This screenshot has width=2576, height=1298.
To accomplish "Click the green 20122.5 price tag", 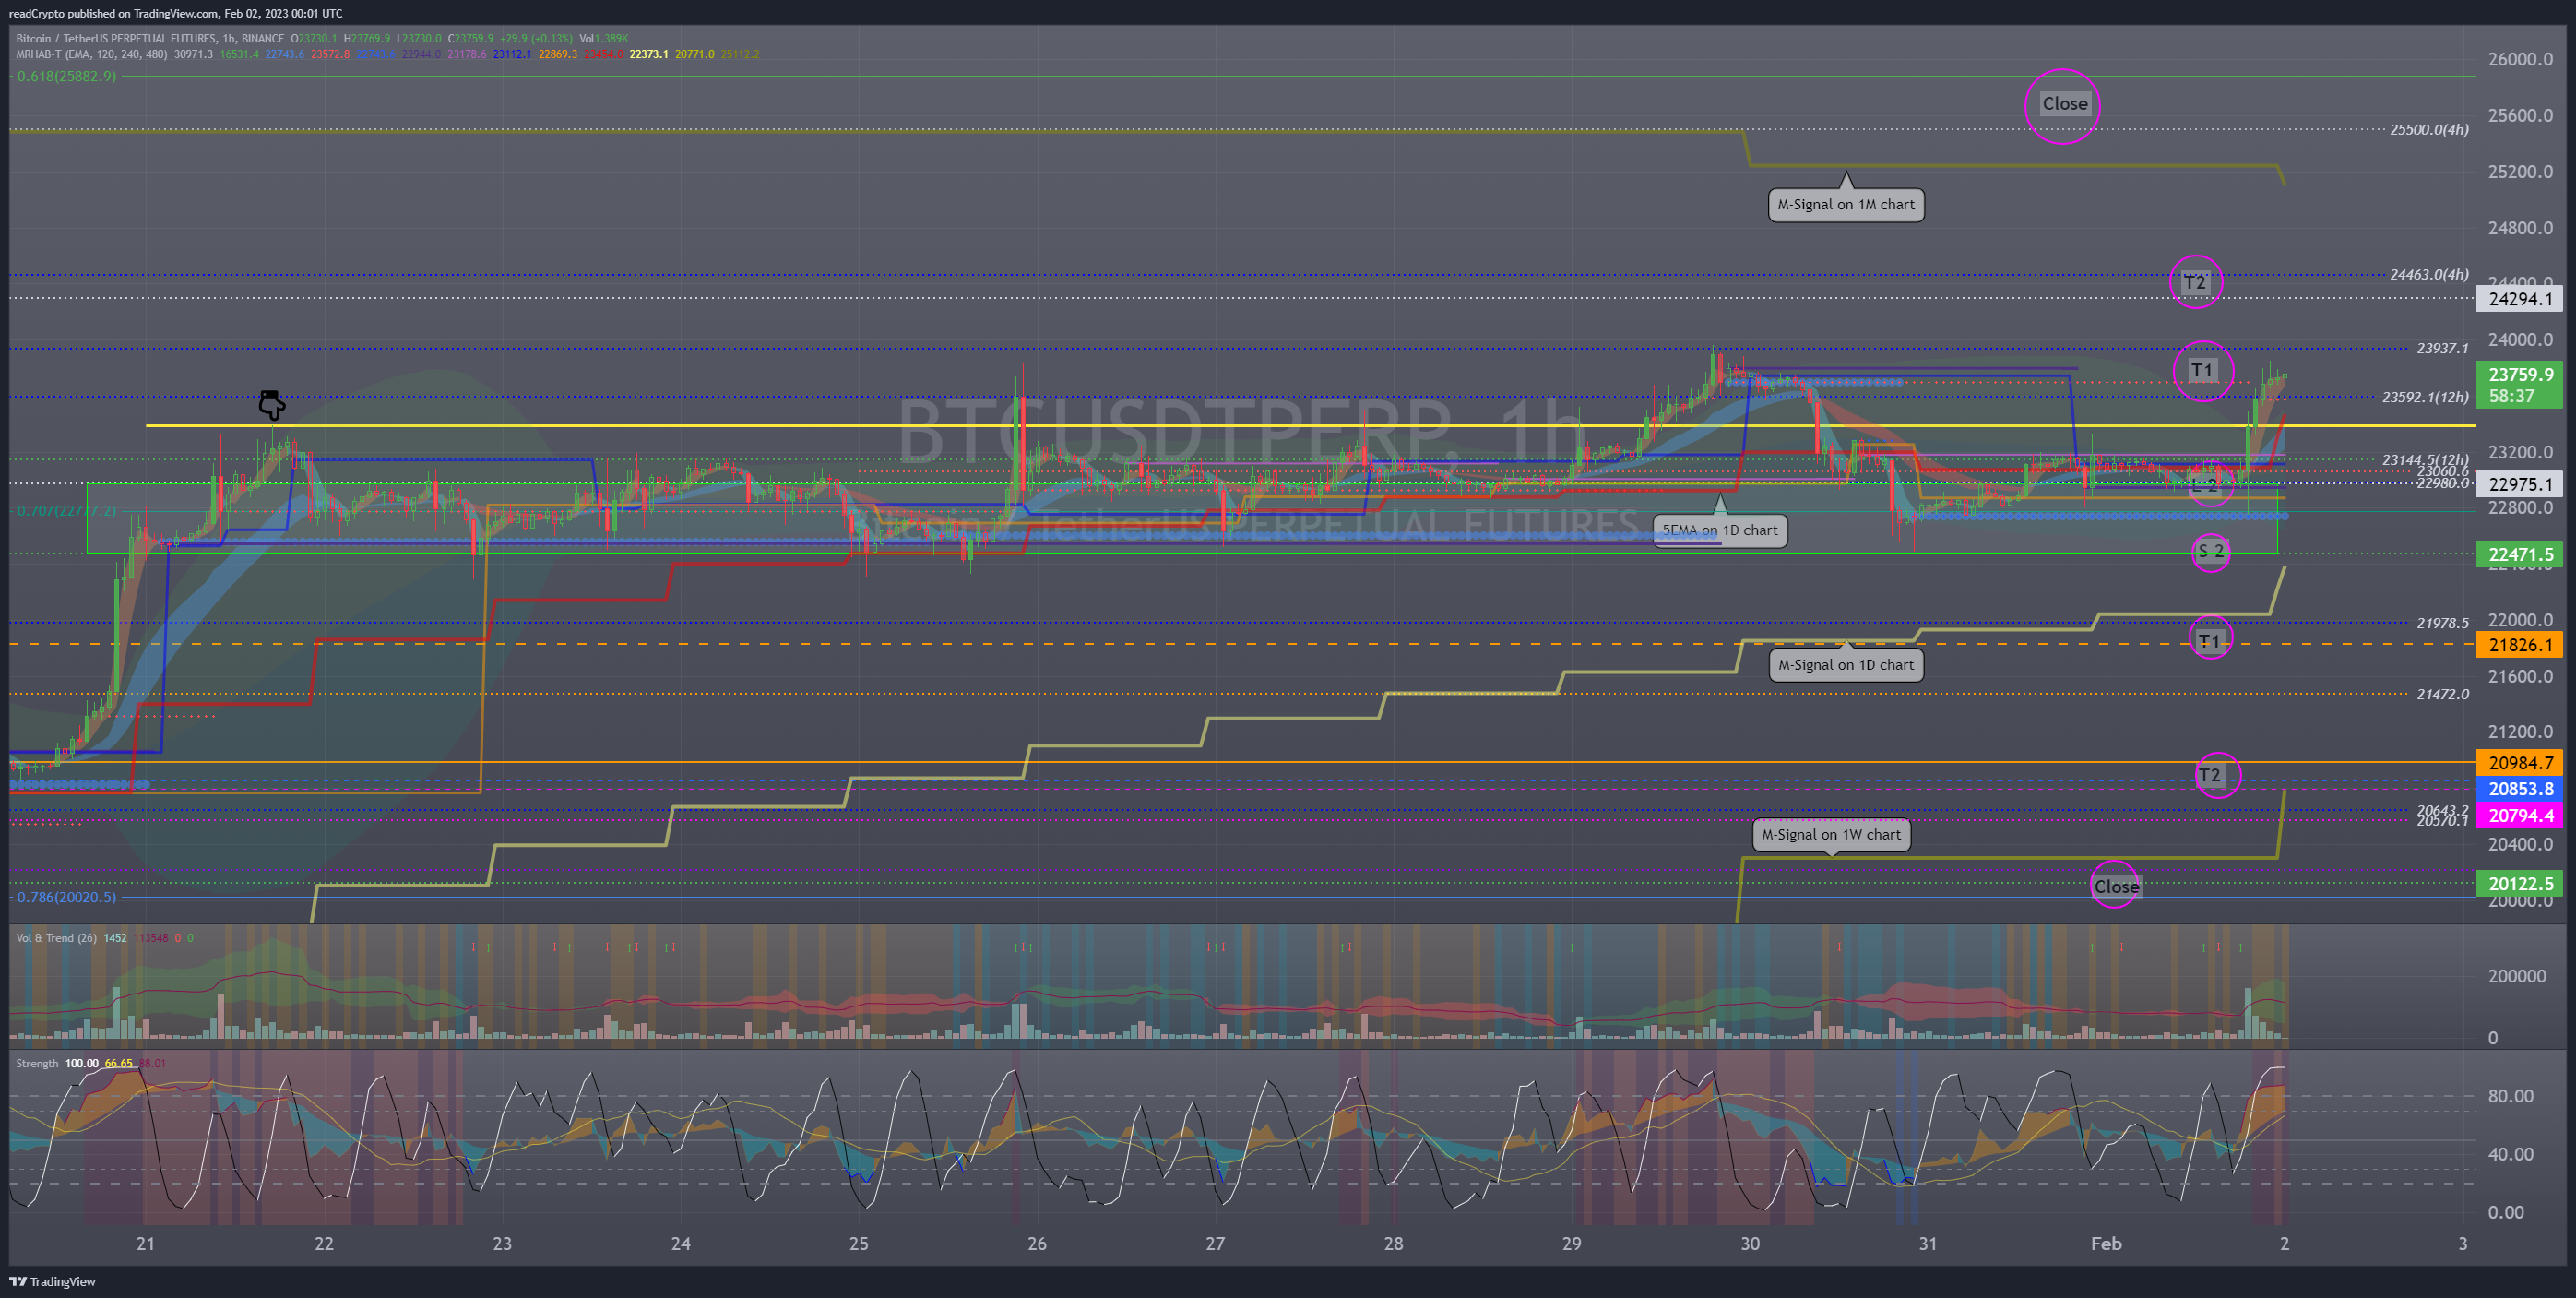I will [2519, 883].
